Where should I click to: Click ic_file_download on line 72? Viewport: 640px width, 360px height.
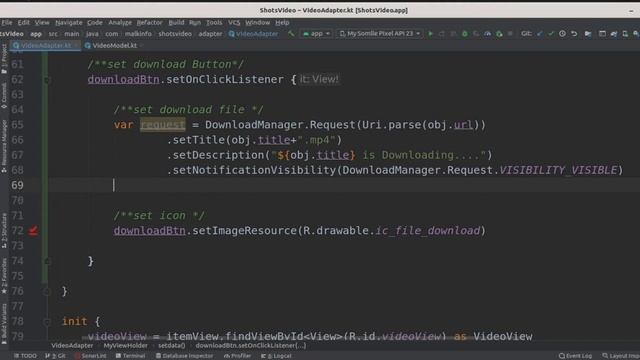point(428,231)
